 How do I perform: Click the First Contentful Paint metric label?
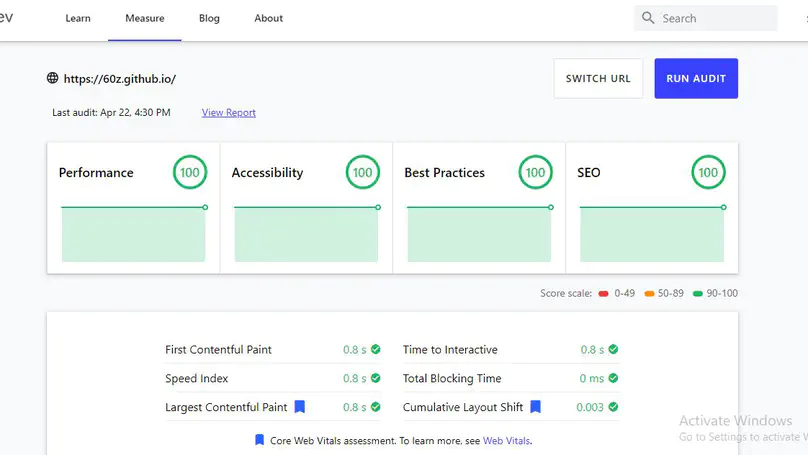tap(218, 349)
